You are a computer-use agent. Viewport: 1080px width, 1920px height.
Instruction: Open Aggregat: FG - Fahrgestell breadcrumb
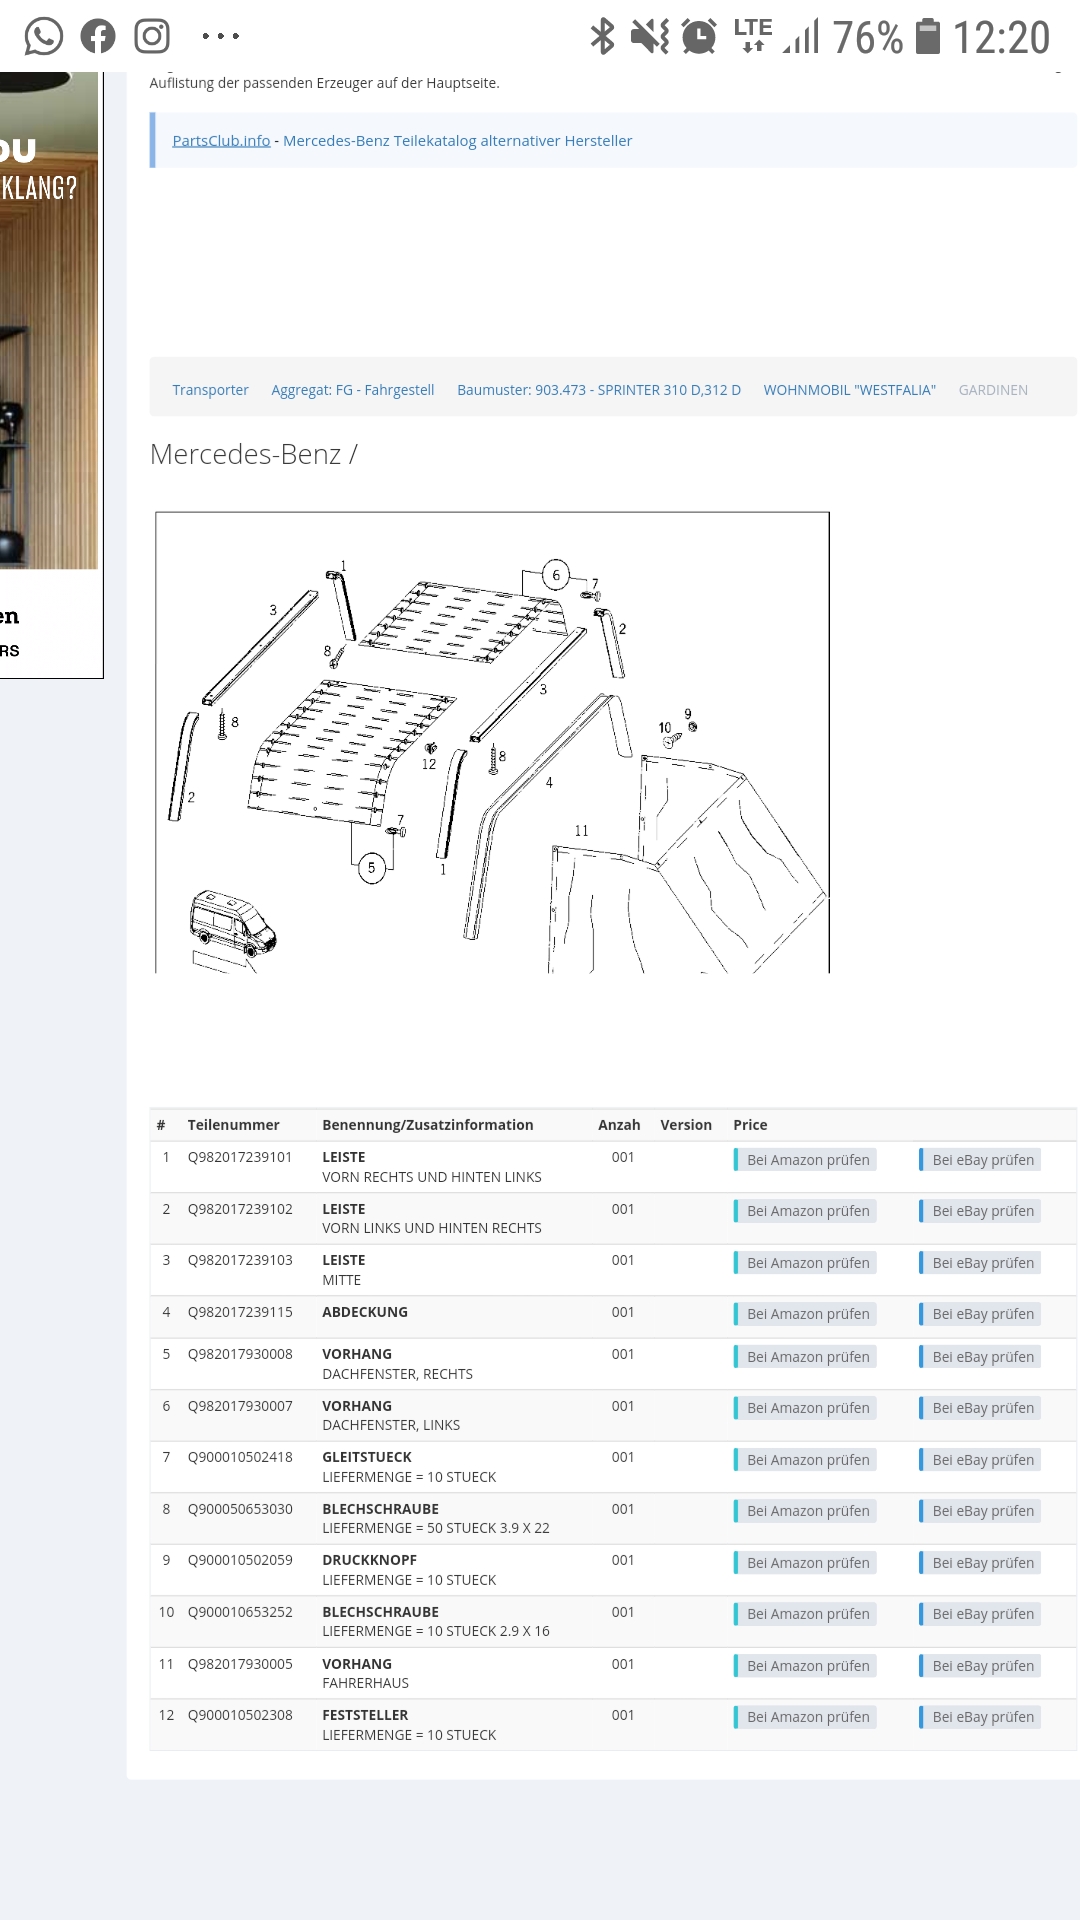[353, 390]
